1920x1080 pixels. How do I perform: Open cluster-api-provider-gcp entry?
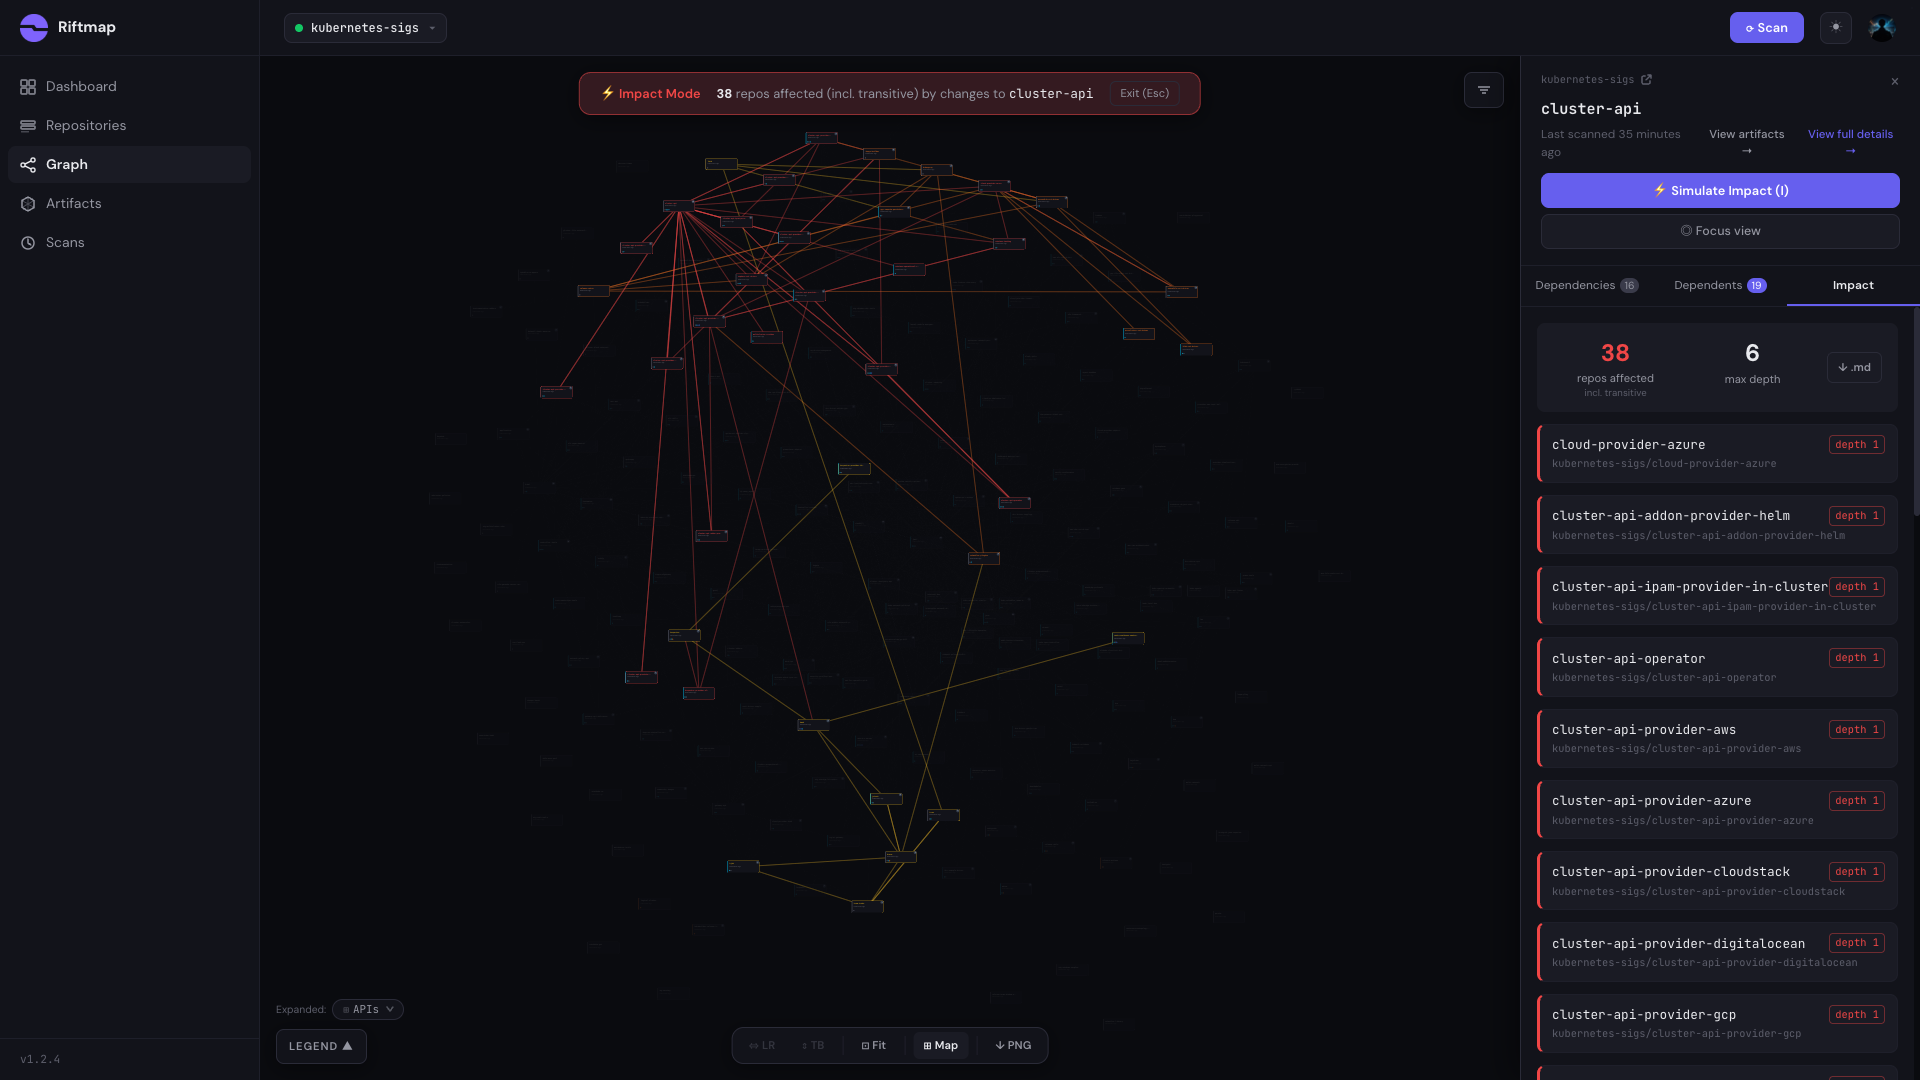click(x=1717, y=1024)
